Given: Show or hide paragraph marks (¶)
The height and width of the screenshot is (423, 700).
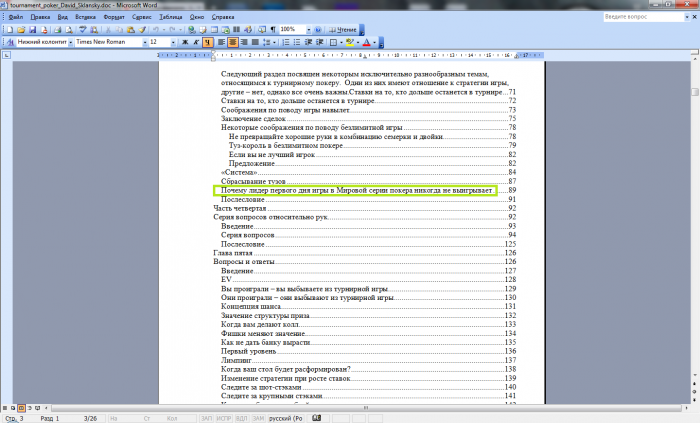Looking at the screenshot, I should (x=273, y=30).
